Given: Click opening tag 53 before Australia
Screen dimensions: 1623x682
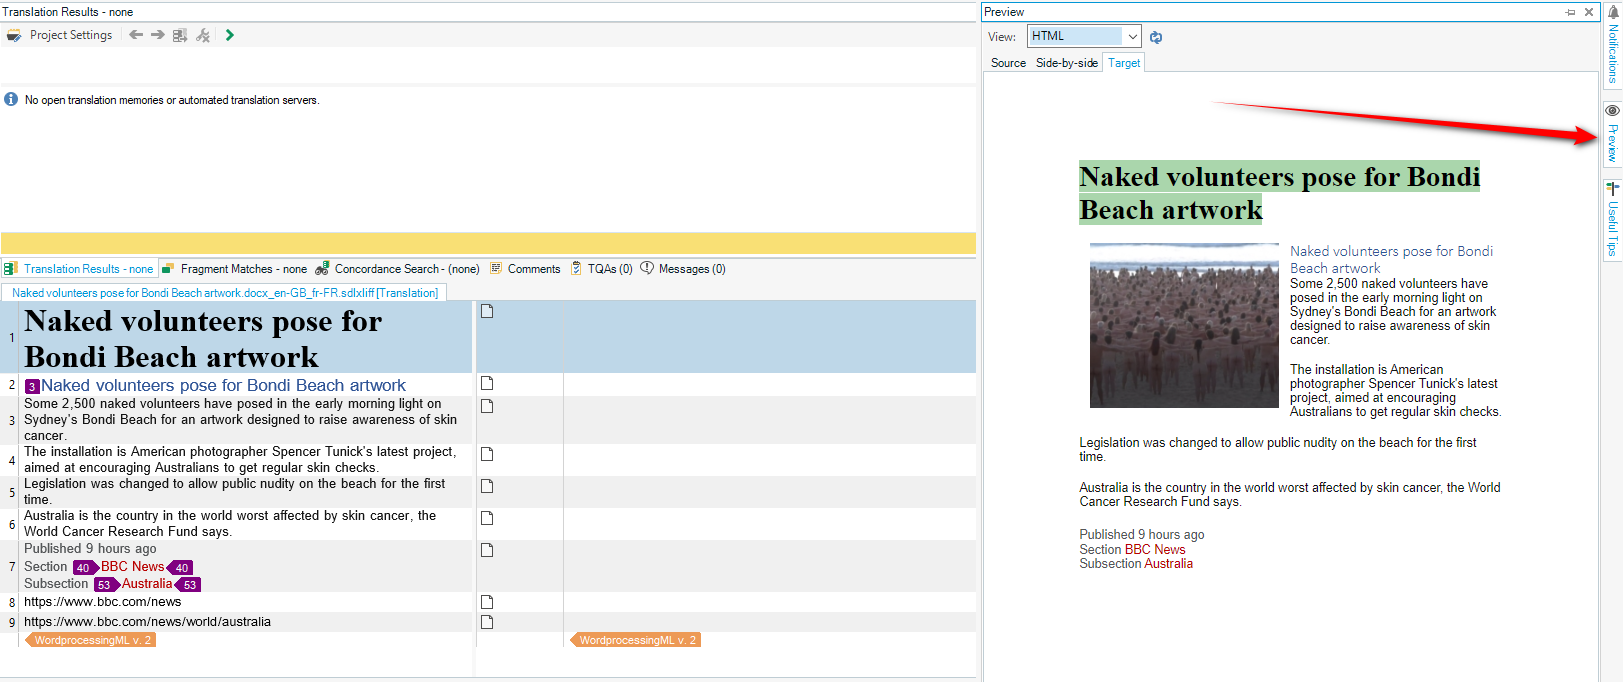Looking at the screenshot, I should click(106, 585).
